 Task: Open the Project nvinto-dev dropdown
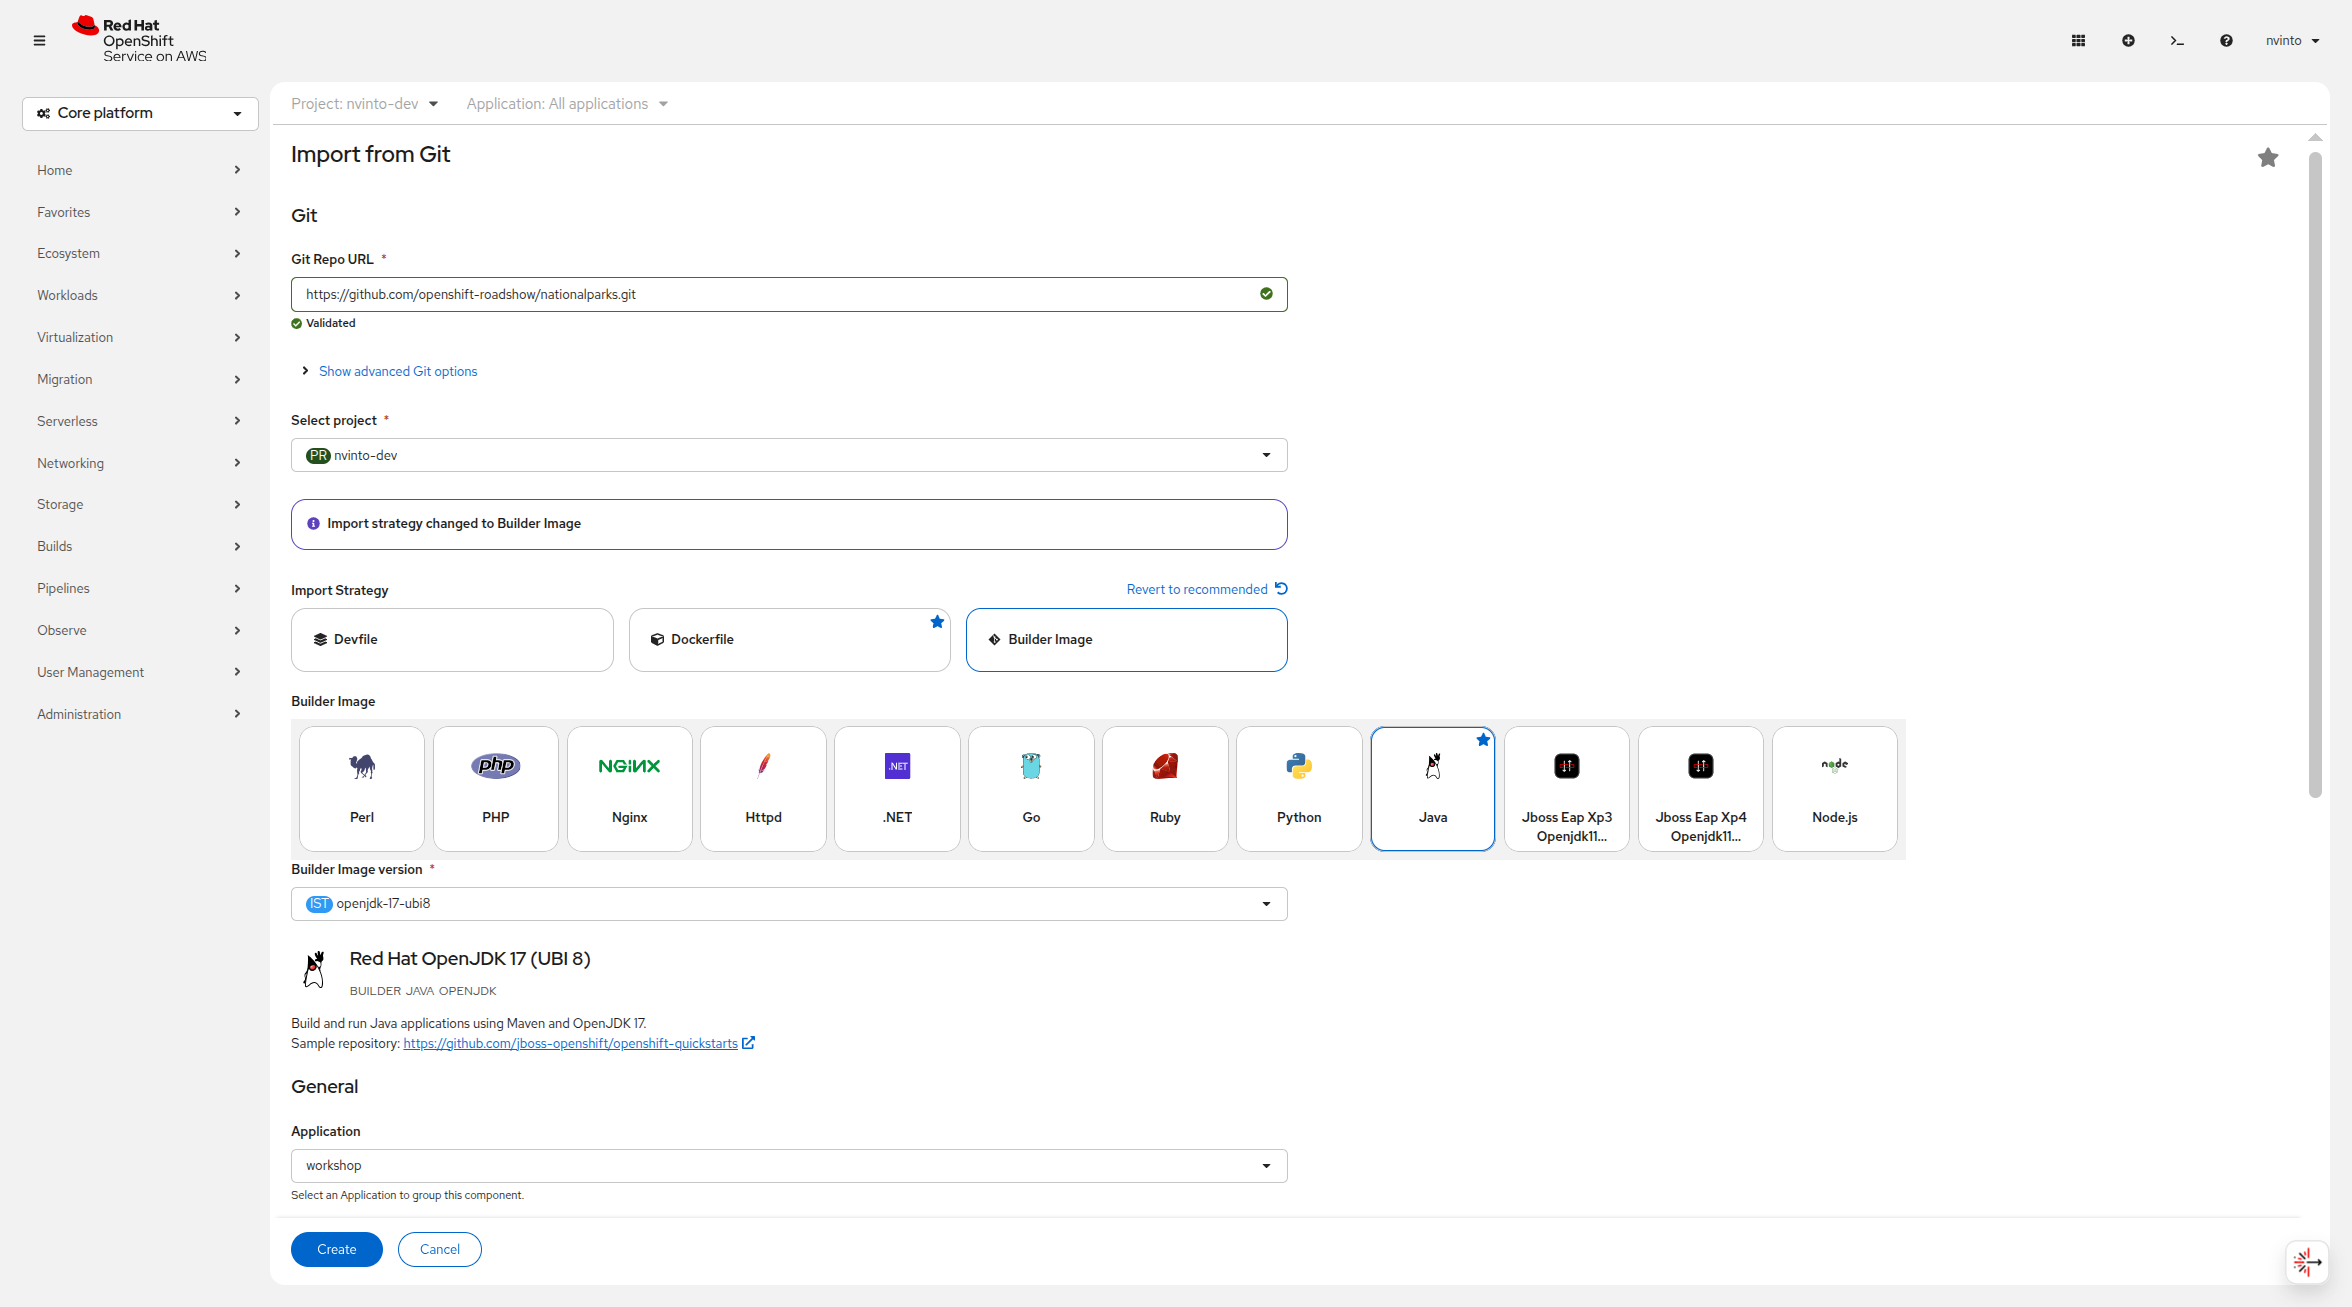pyautogui.click(x=365, y=104)
